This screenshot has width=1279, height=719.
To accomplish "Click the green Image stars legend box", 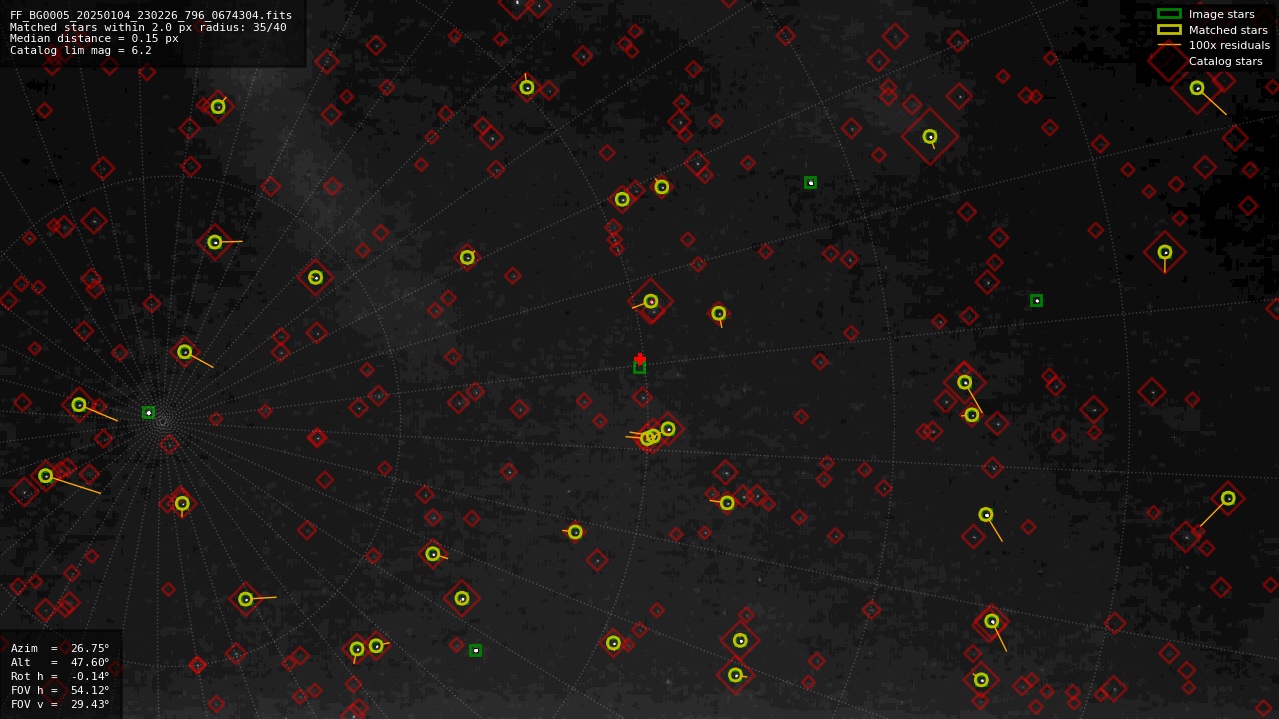I will tap(1169, 14).
